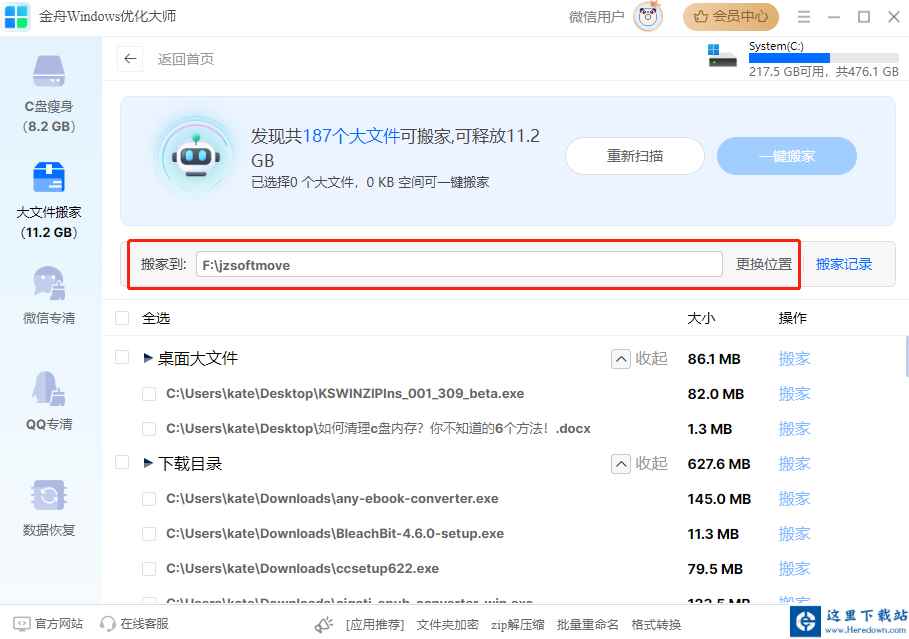909x639 pixels.
Task: Click the 微信用户 account name
Action: [x=596, y=17]
